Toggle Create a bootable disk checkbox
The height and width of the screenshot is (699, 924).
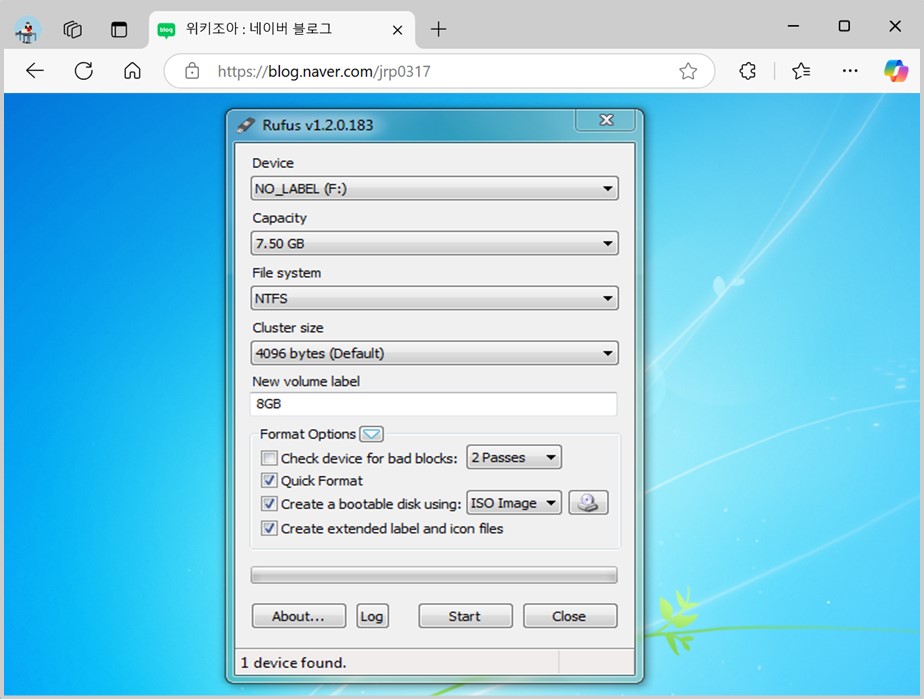click(x=269, y=503)
